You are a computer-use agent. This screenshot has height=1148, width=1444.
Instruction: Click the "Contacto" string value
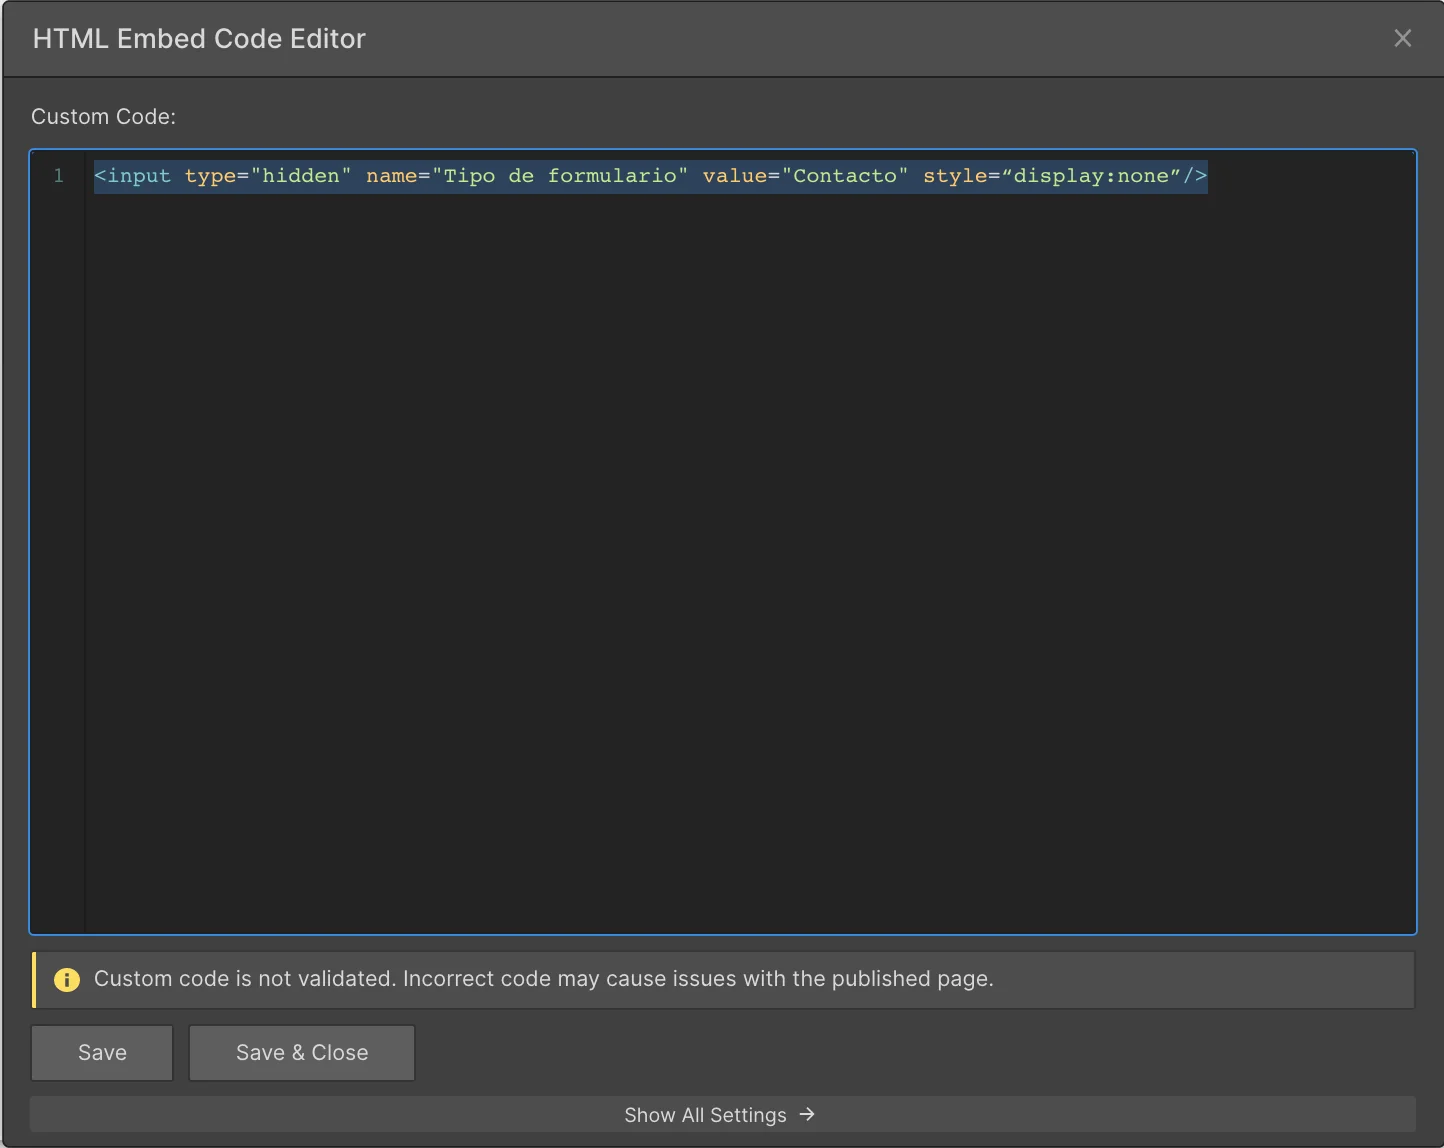point(845,176)
